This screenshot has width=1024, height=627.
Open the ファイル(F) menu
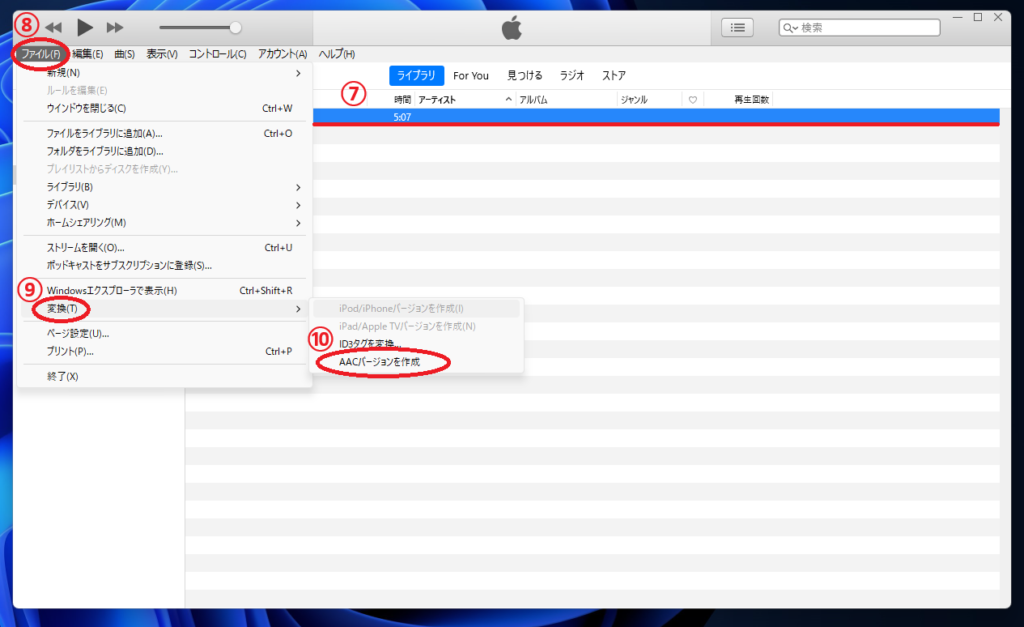coord(40,54)
